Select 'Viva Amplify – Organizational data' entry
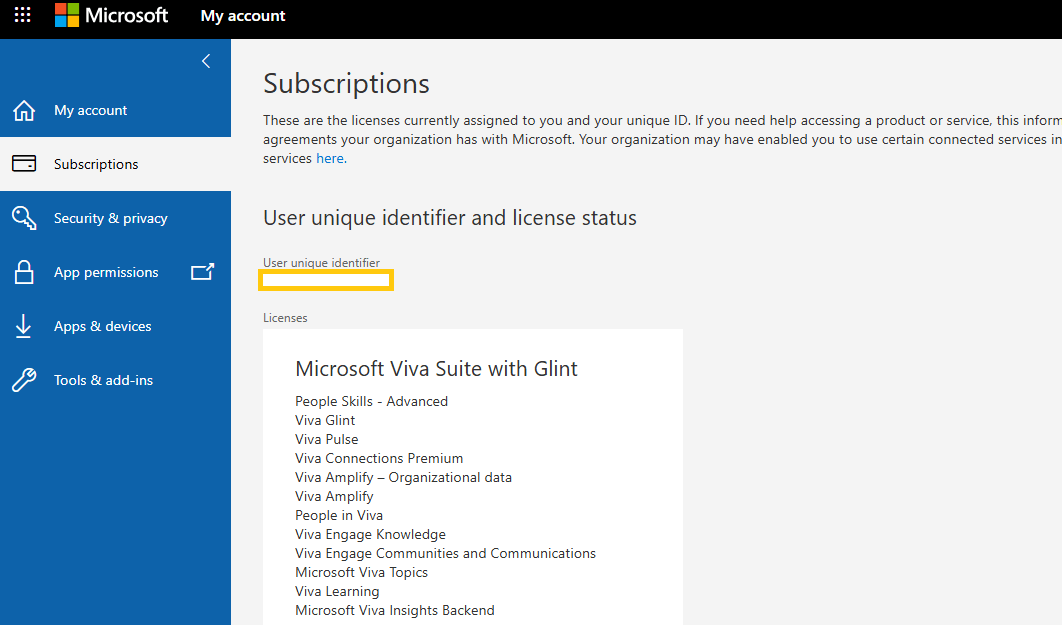This screenshot has height=625, width=1062. 404,477
